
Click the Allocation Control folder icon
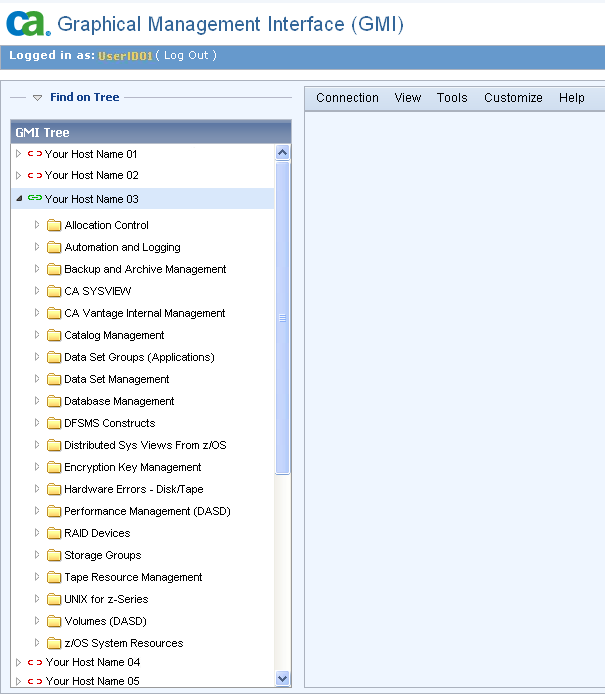coord(54,225)
